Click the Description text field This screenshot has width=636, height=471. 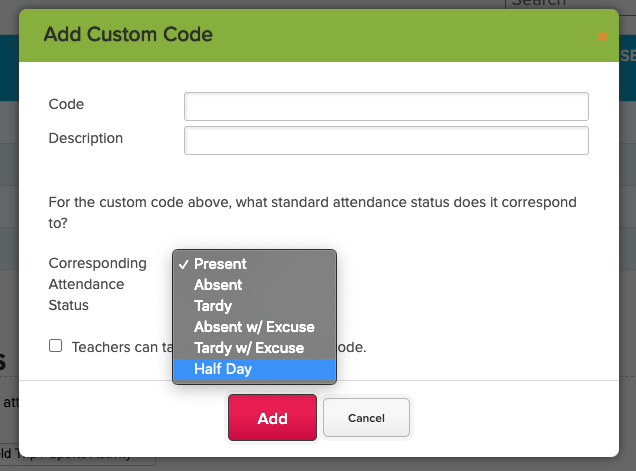[x=386, y=140]
